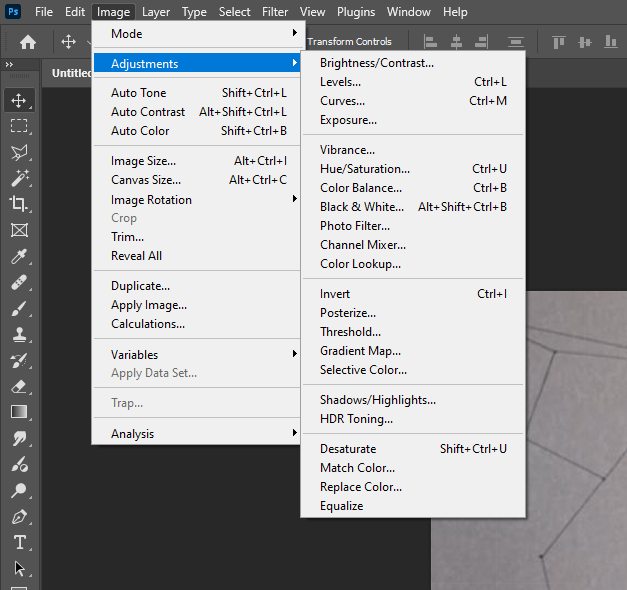The image size is (627, 590).
Task: Choose Canvas Size command
Action: coord(198,180)
